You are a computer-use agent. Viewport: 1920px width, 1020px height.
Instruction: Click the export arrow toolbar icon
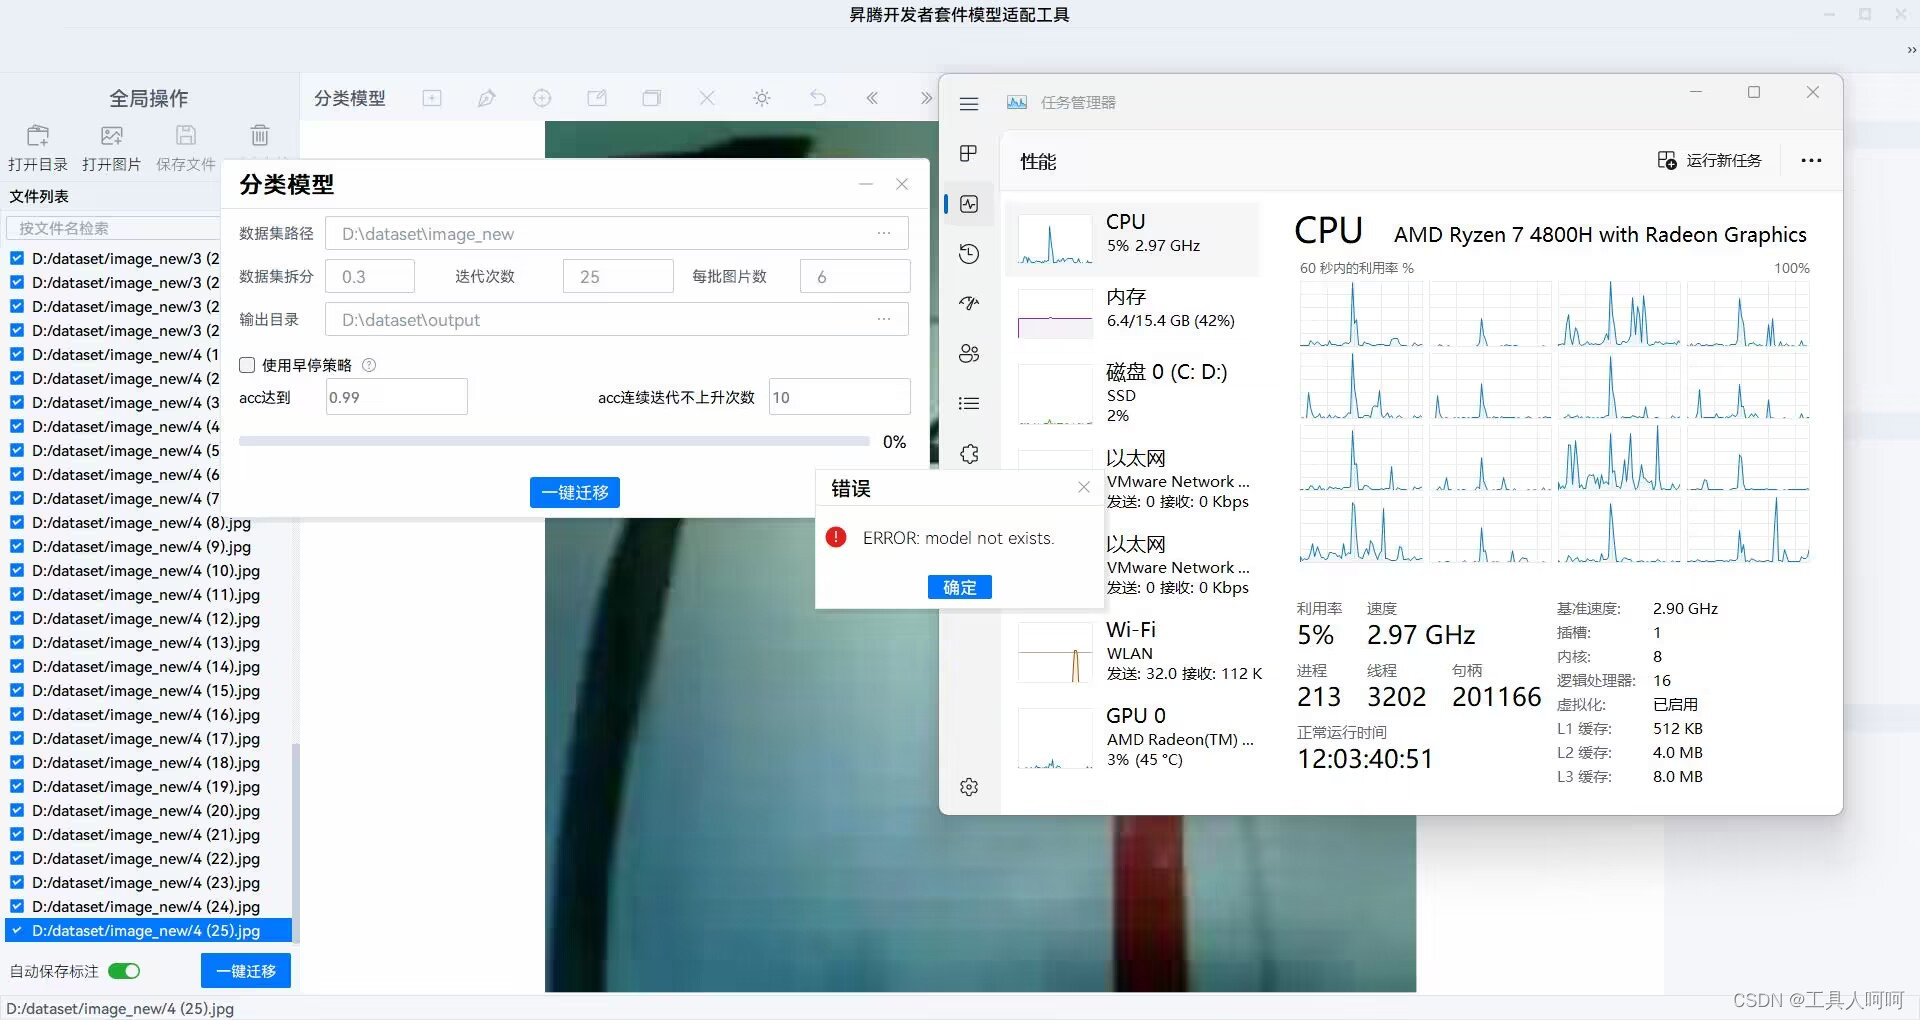tap(597, 98)
